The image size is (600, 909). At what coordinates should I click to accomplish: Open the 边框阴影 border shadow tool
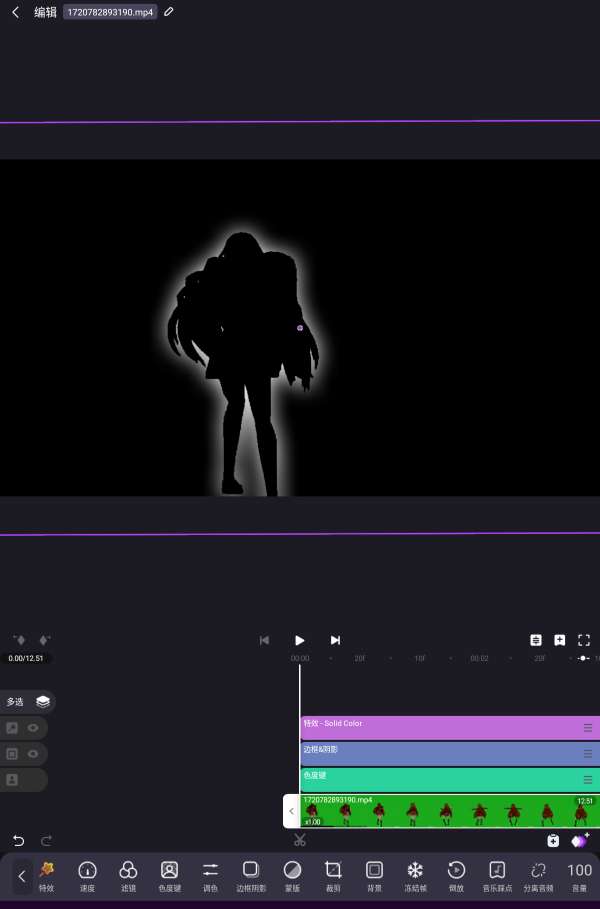click(x=251, y=876)
